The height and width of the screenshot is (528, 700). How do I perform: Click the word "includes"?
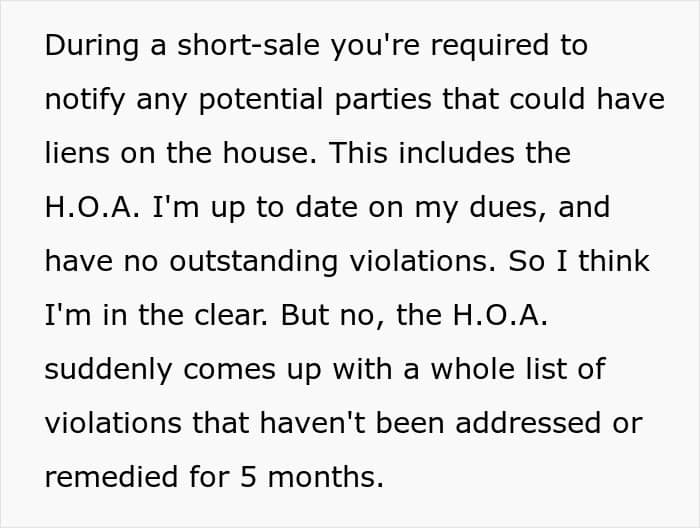pyautogui.click(x=456, y=153)
